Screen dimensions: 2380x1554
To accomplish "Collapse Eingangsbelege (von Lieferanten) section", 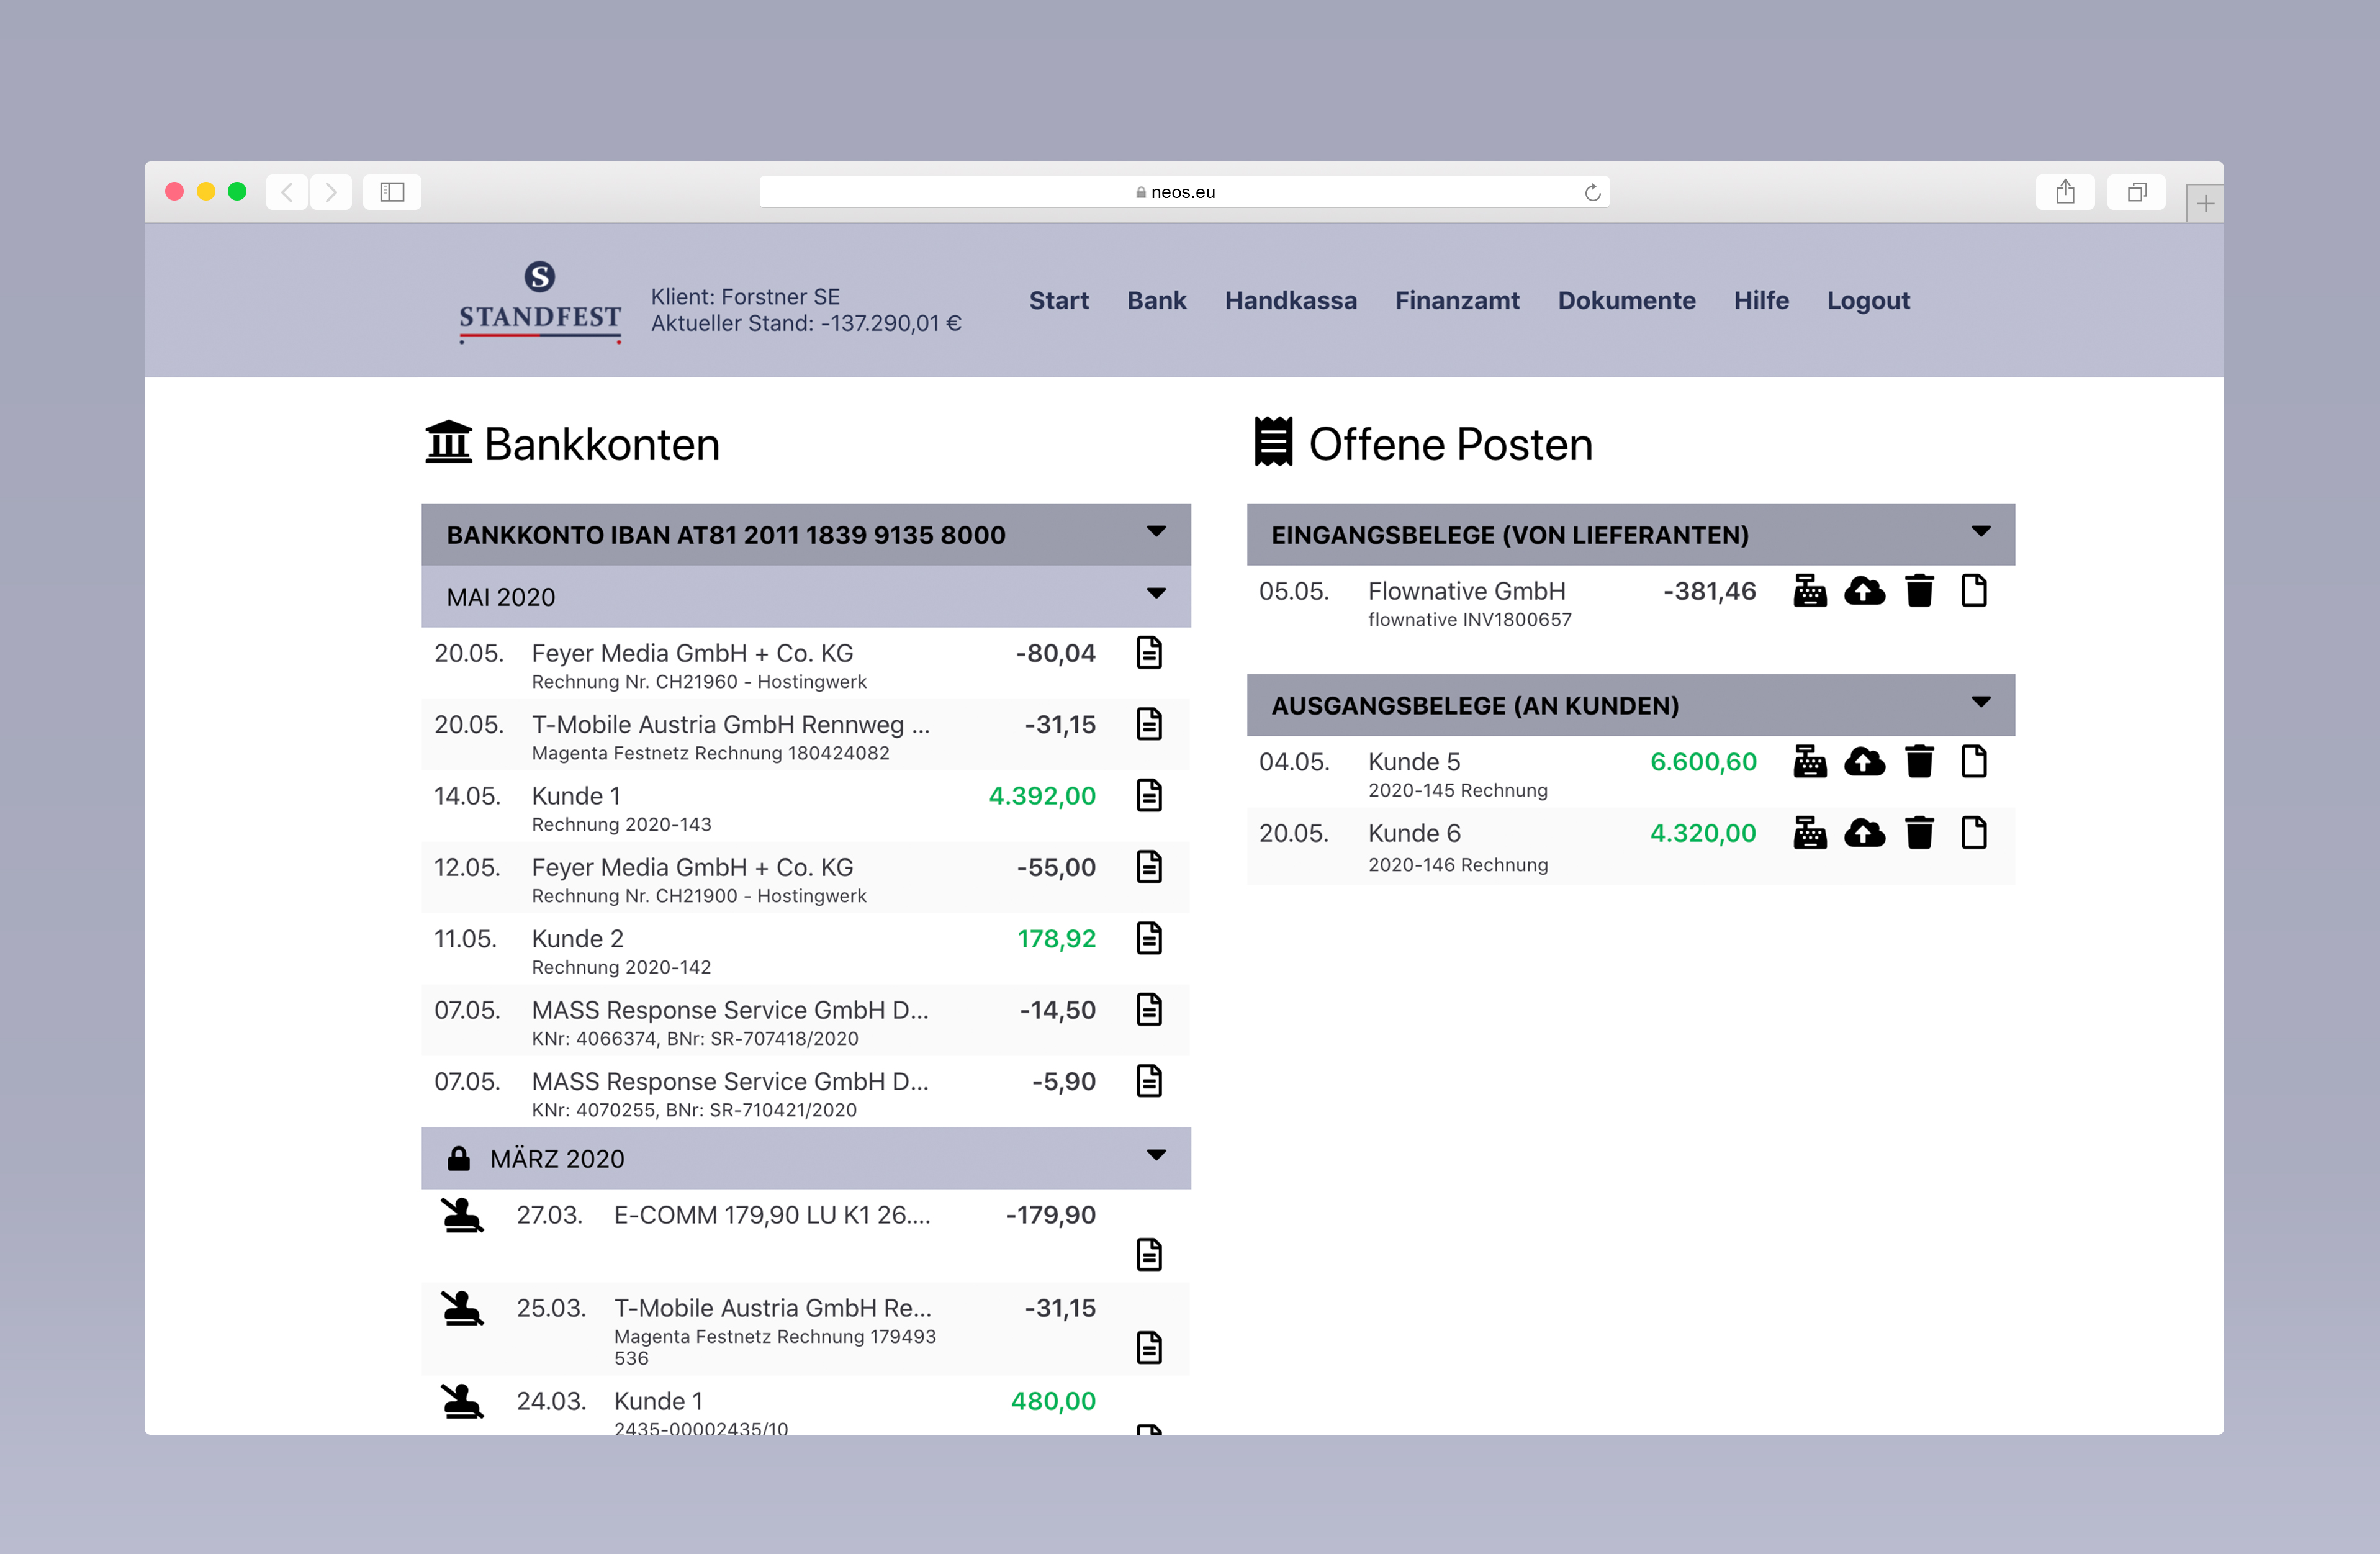I will 1980,532.
